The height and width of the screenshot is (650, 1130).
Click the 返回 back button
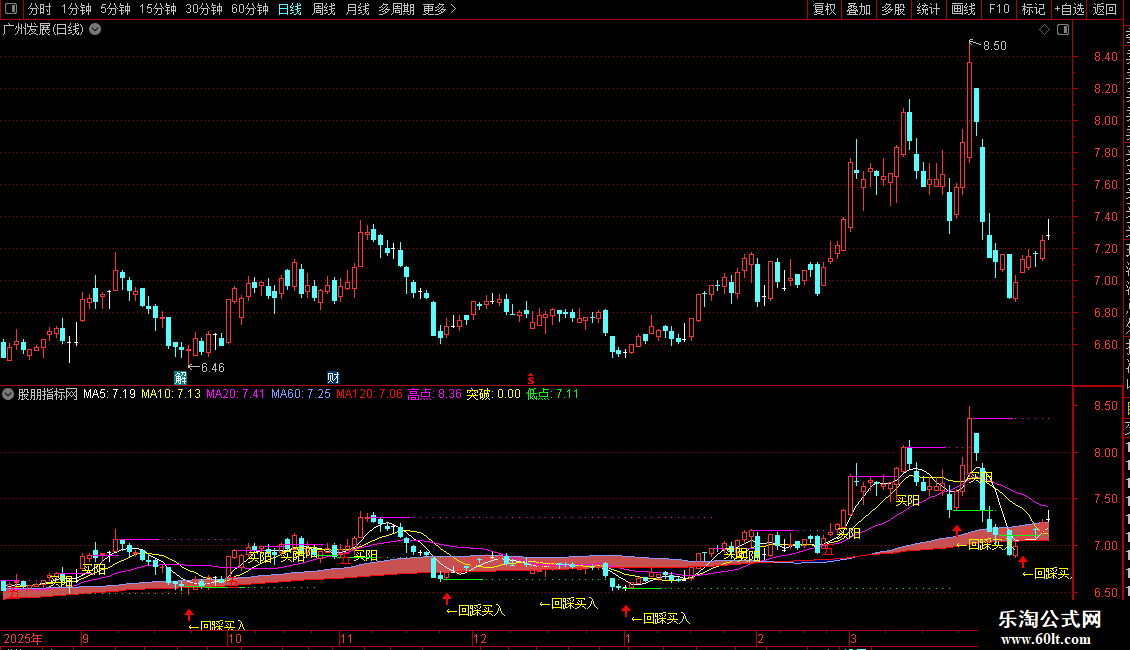[1104, 9]
